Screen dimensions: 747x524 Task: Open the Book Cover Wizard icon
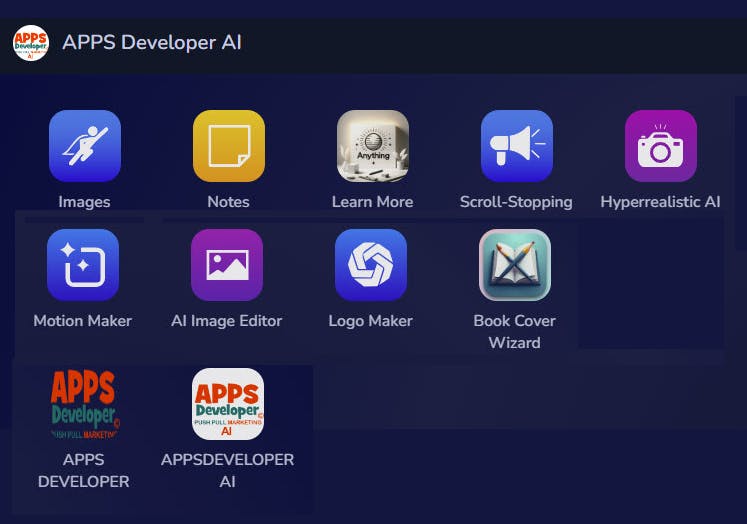point(515,265)
